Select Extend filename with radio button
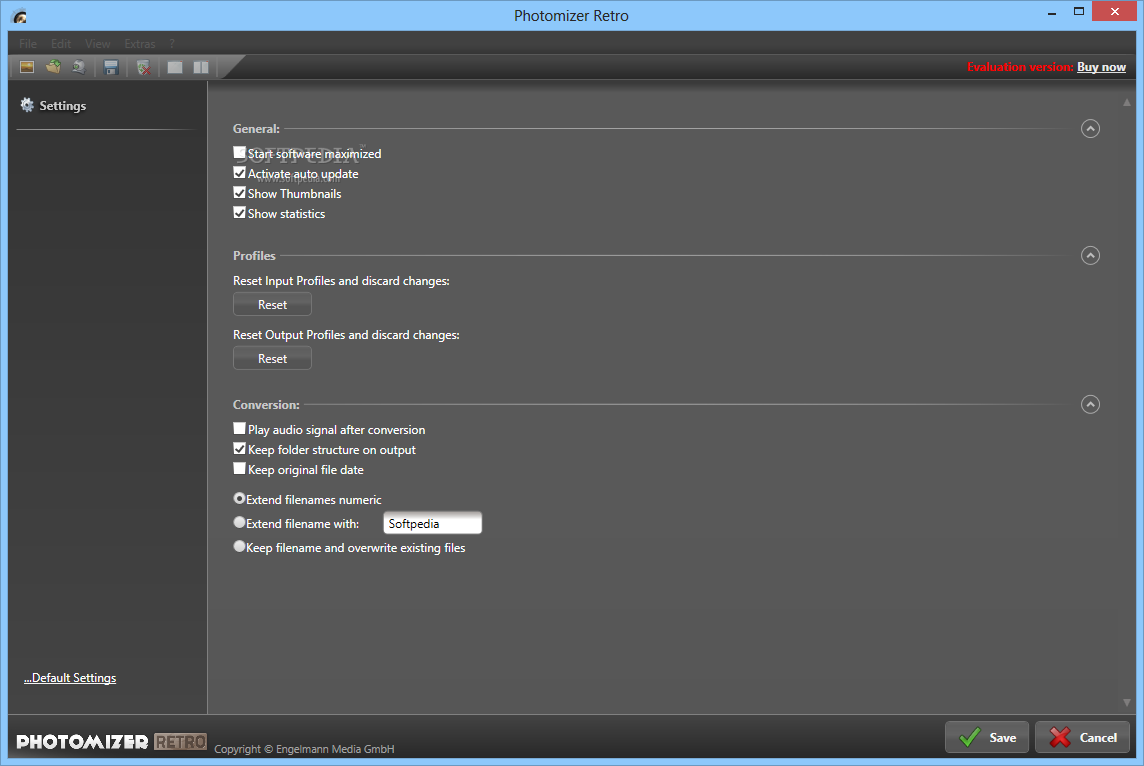This screenshot has width=1144, height=766. [x=239, y=522]
